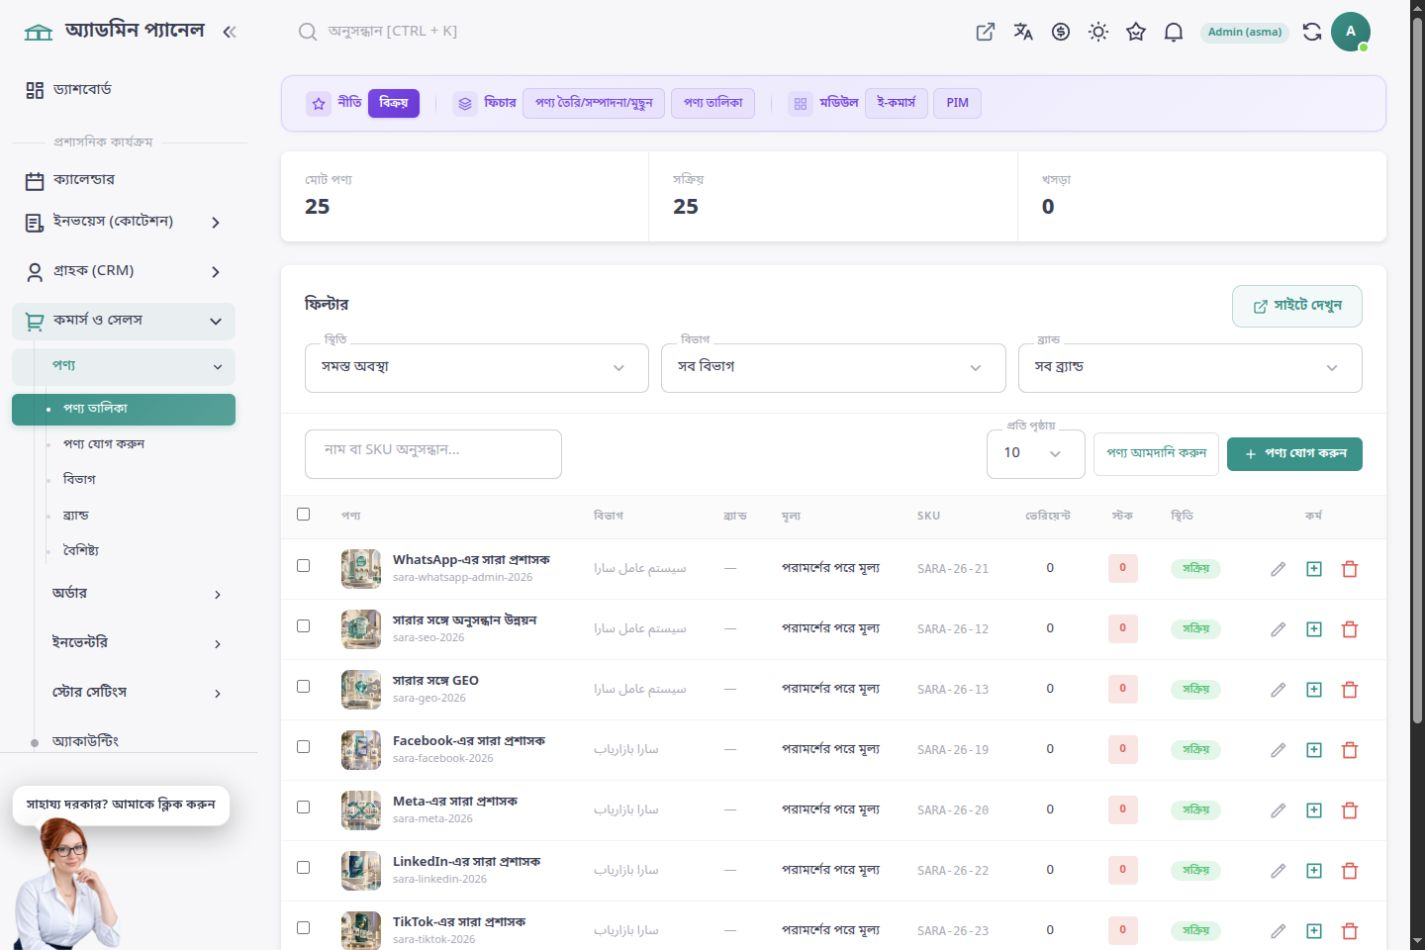Delete the TikTok product SARA-26-23
The height and width of the screenshot is (950, 1425).
click(x=1350, y=931)
